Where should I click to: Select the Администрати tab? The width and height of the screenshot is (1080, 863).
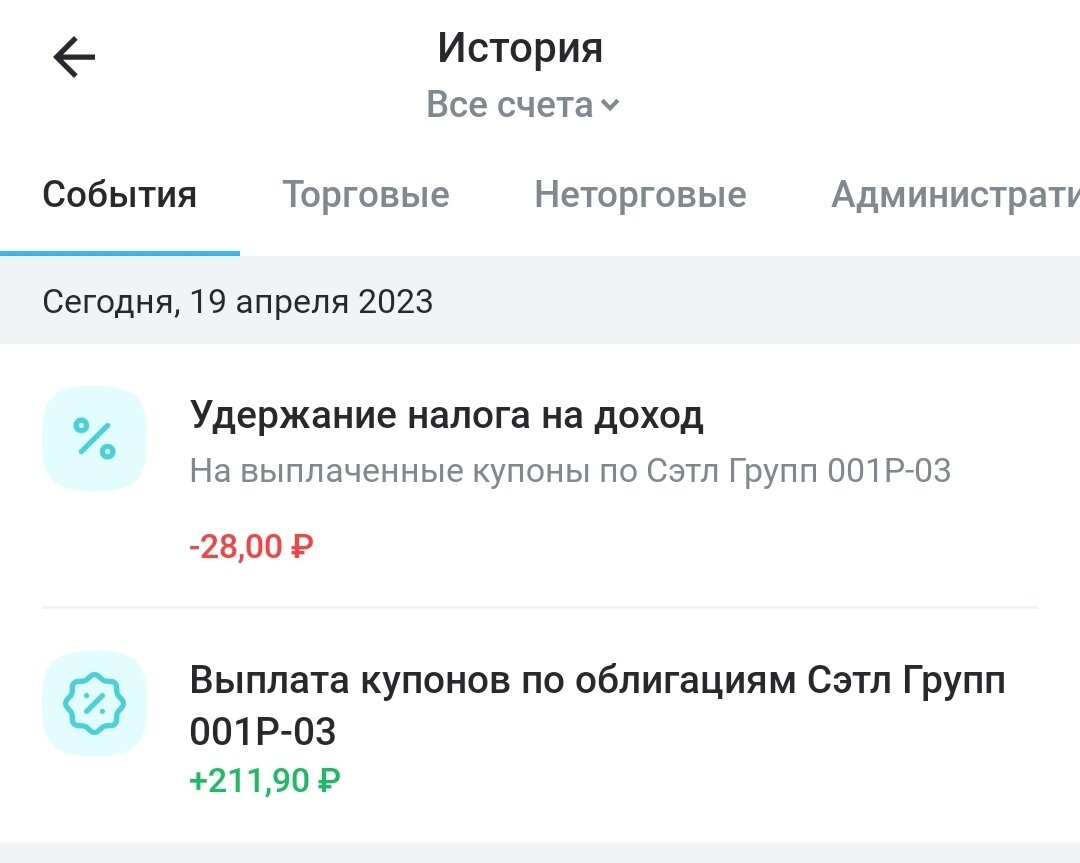coord(954,195)
